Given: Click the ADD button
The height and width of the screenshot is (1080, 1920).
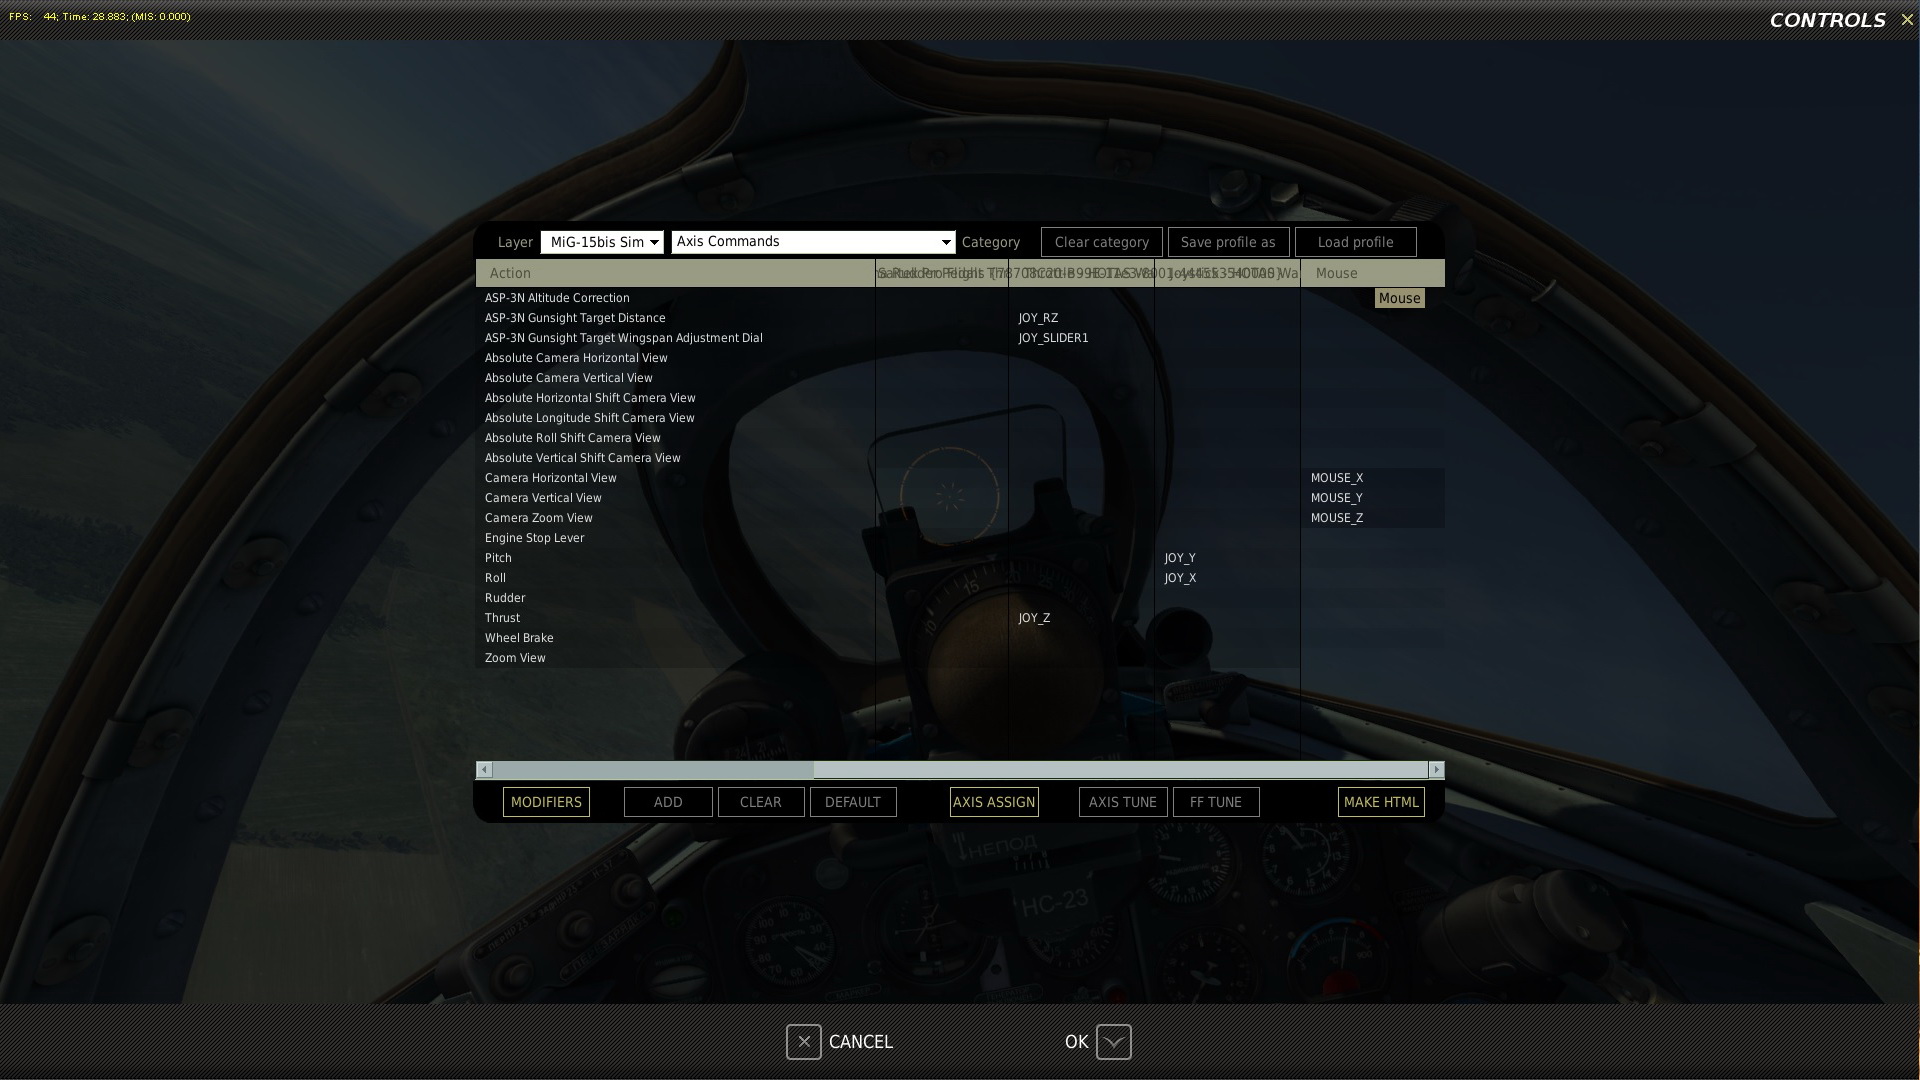Looking at the screenshot, I should 668,802.
